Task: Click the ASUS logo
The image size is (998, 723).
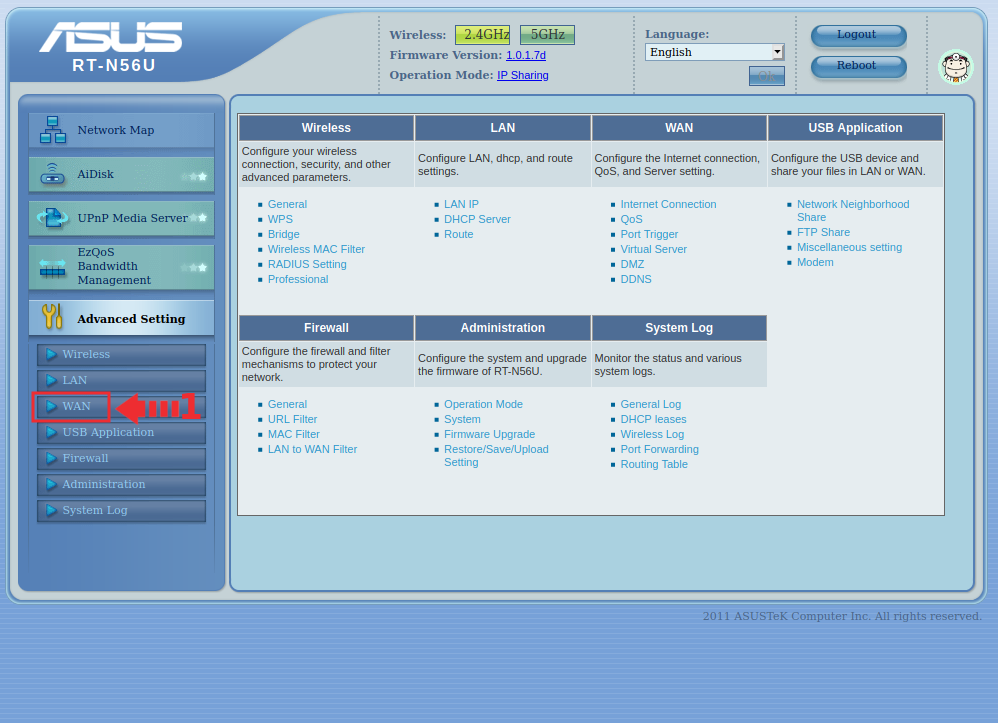Action: coord(111,38)
